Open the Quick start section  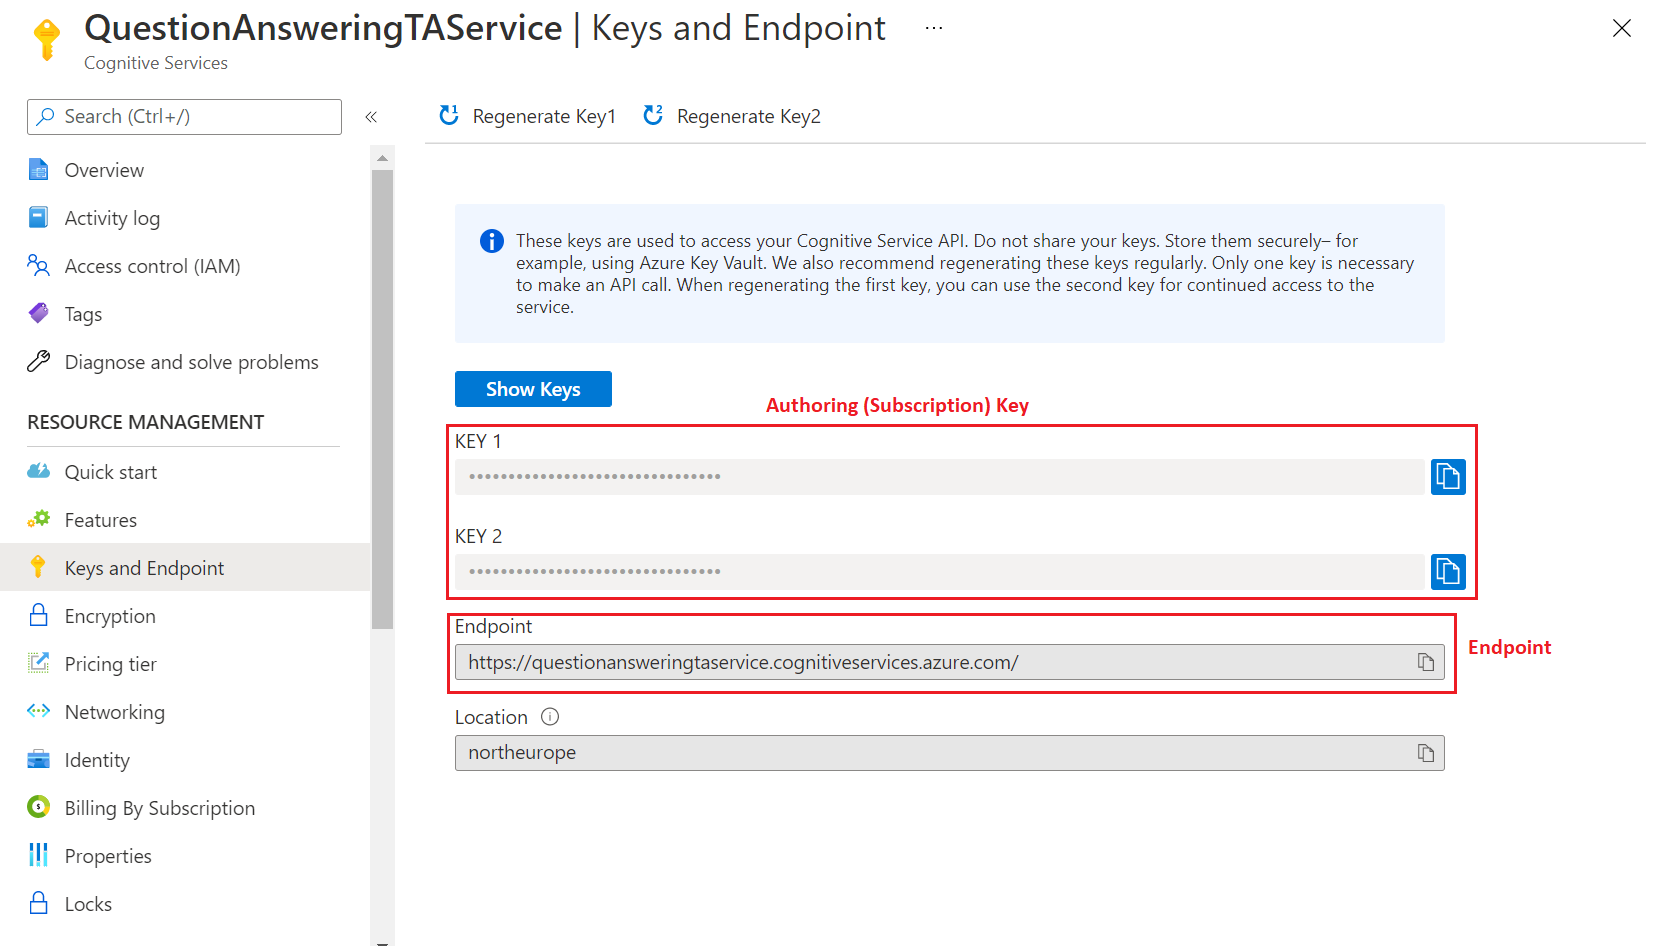(110, 471)
